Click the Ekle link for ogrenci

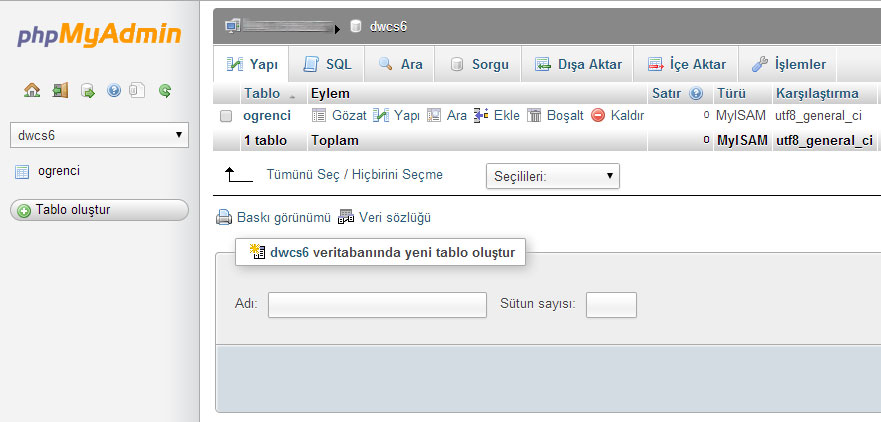[507, 116]
